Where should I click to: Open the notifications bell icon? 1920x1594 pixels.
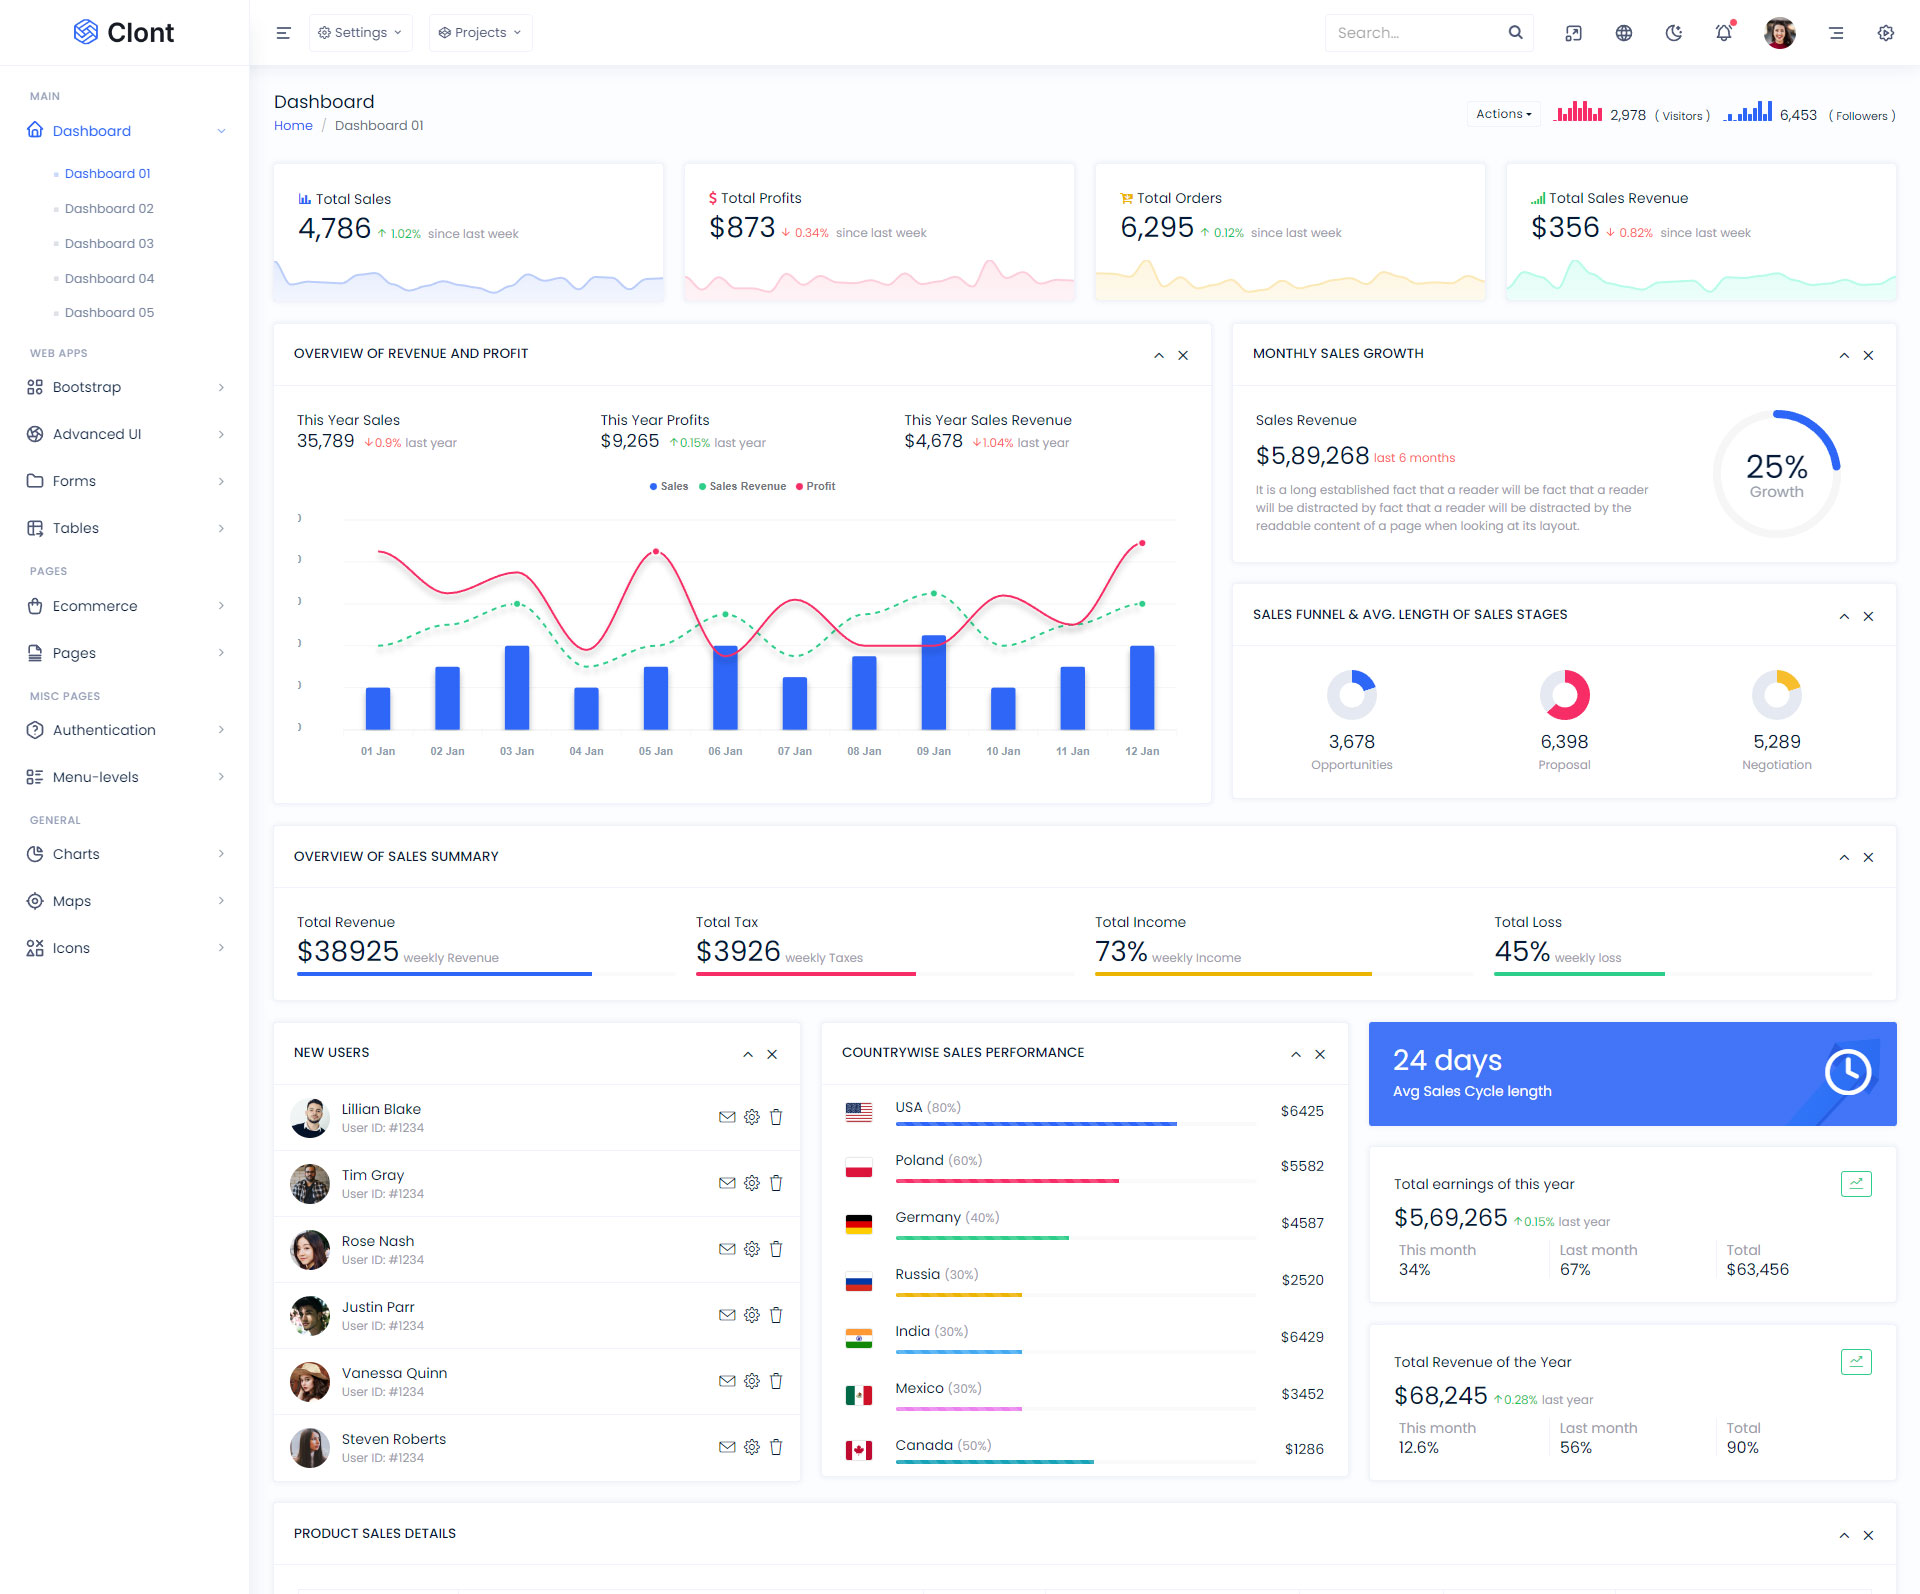[x=1723, y=33]
